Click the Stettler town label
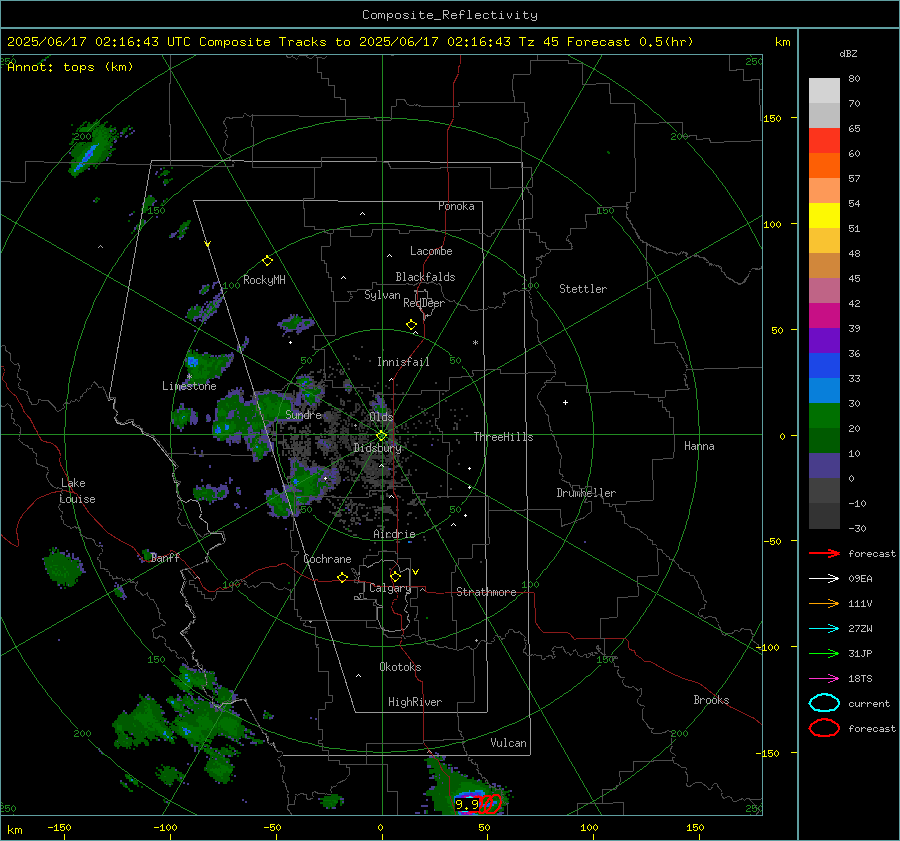 [x=583, y=289]
